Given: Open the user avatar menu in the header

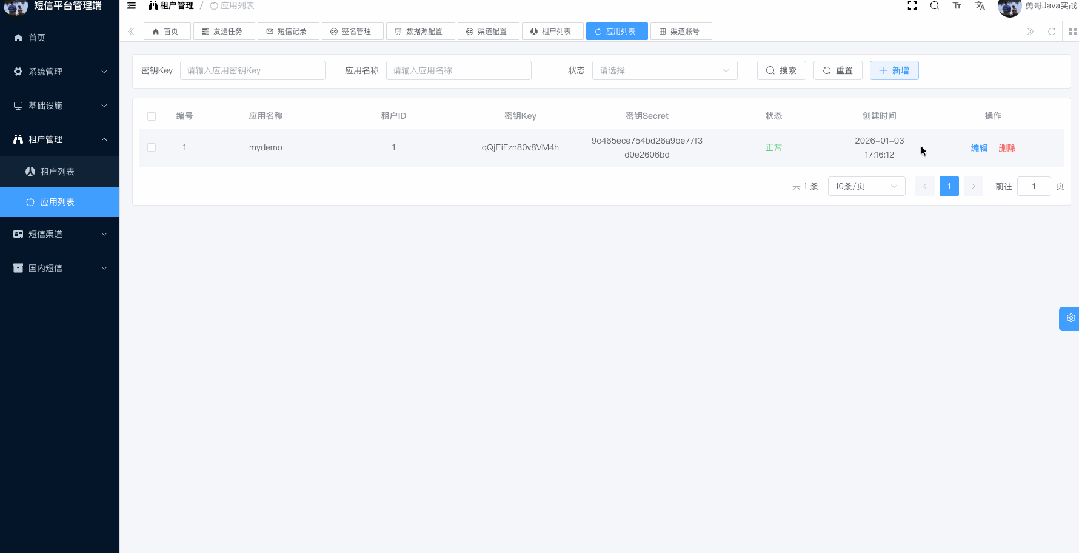Looking at the screenshot, I should 1009,7.
